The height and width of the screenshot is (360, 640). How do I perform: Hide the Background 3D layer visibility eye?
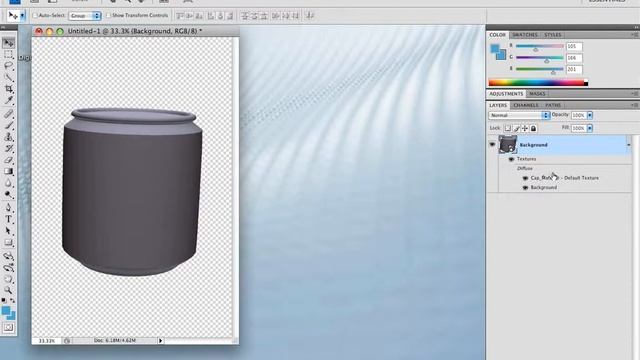[492, 144]
